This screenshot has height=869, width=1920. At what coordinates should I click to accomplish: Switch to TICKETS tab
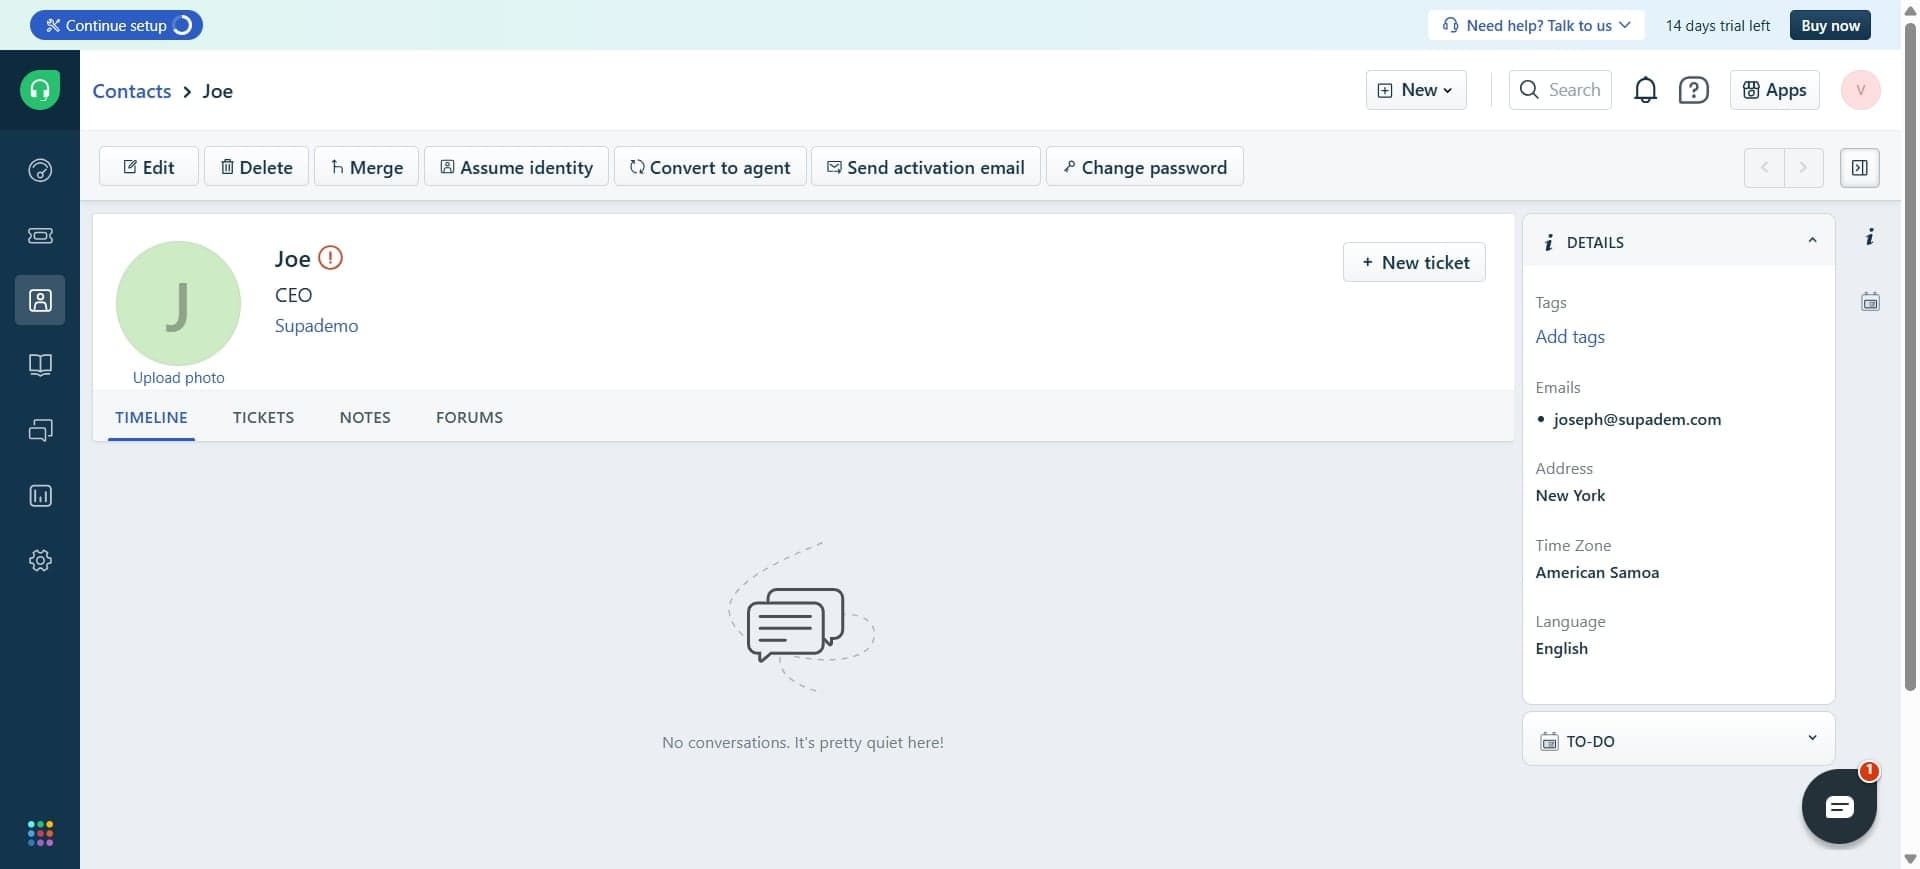pyautogui.click(x=263, y=417)
